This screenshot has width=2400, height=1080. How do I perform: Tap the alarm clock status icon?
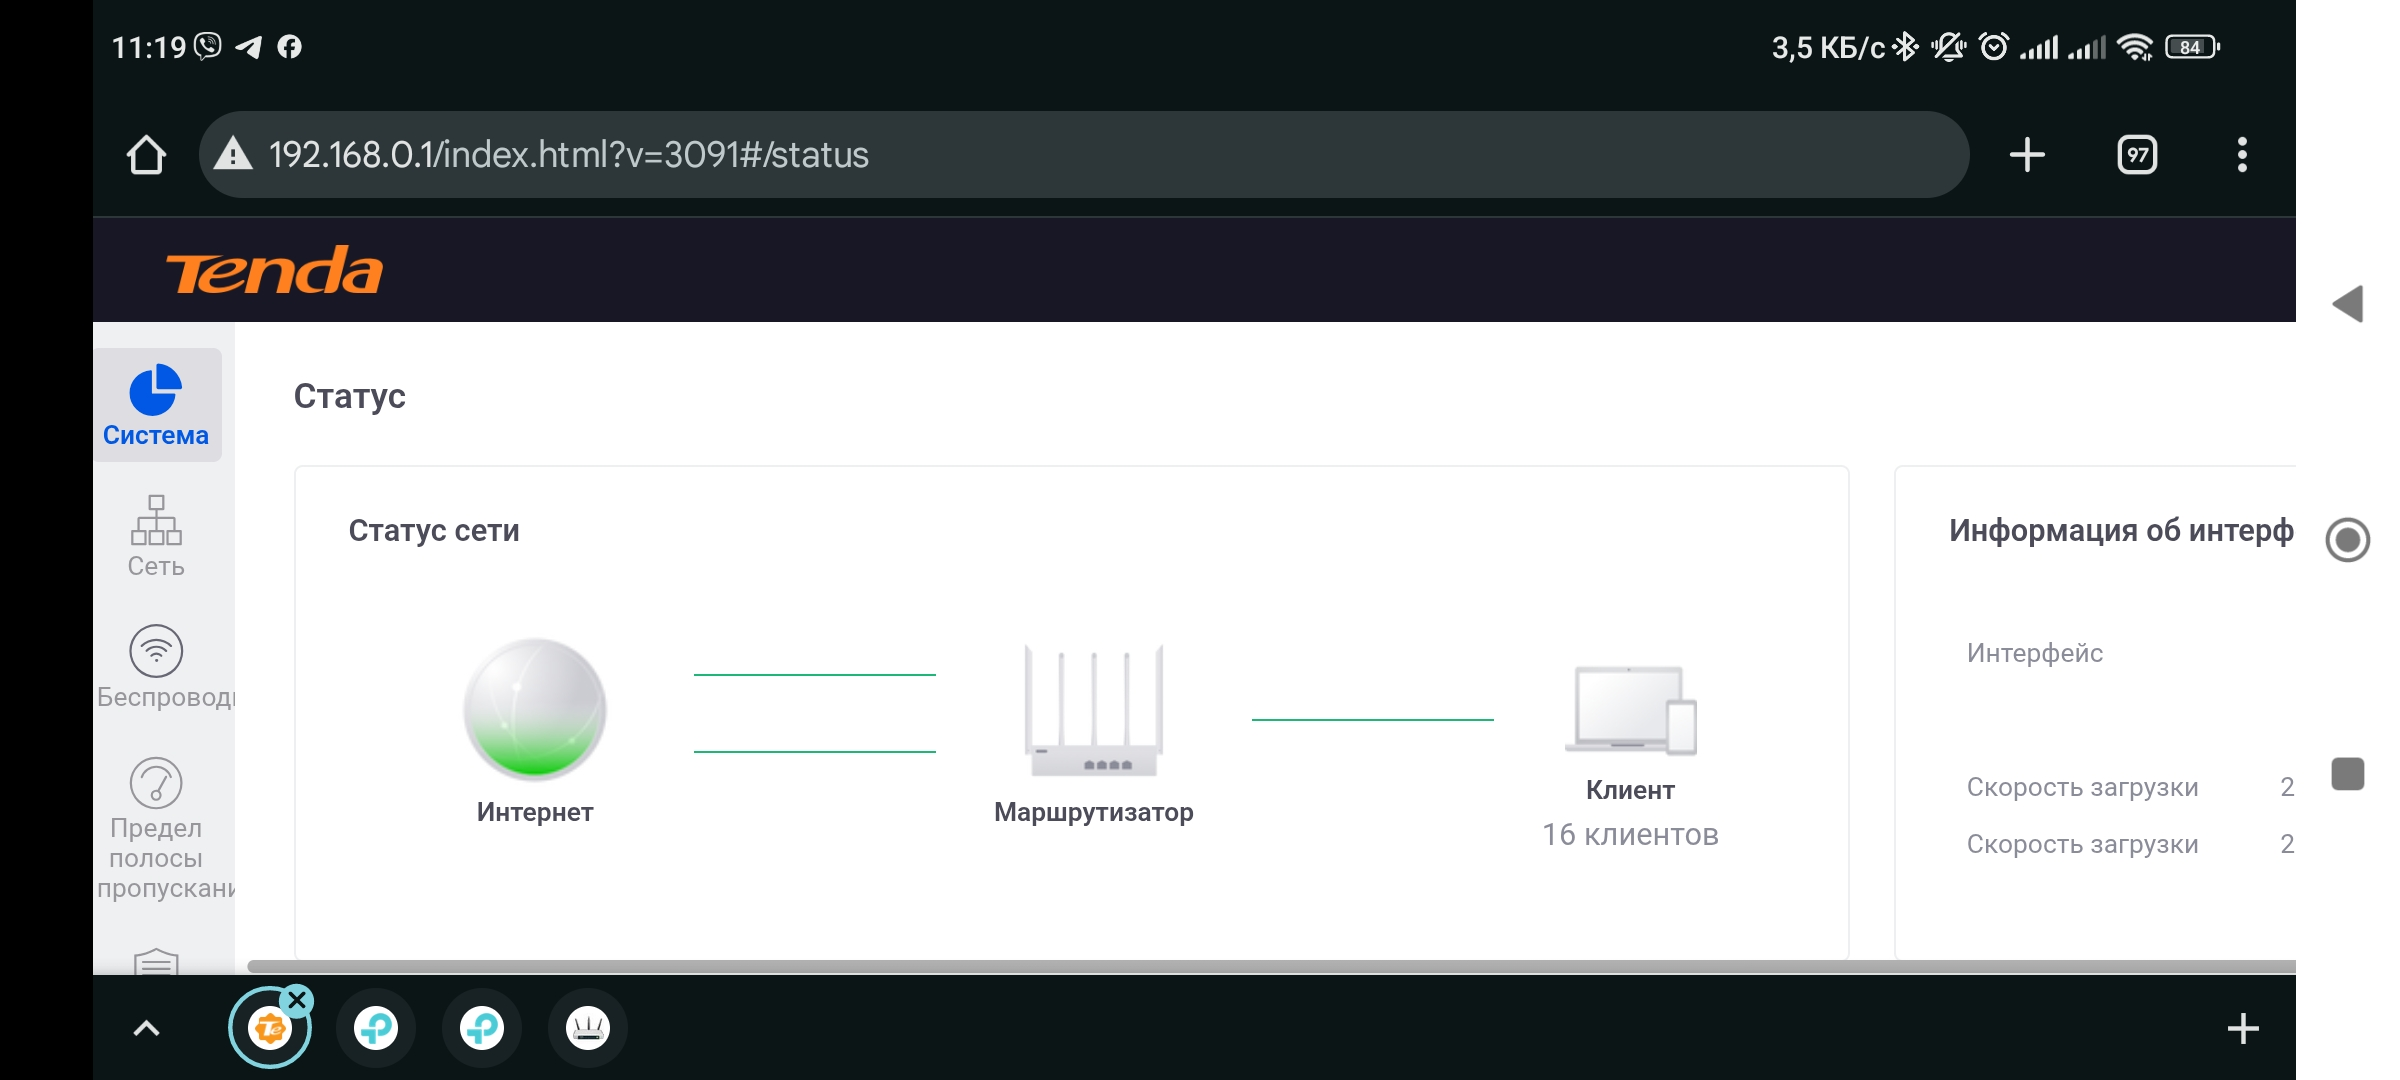click(x=1993, y=47)
